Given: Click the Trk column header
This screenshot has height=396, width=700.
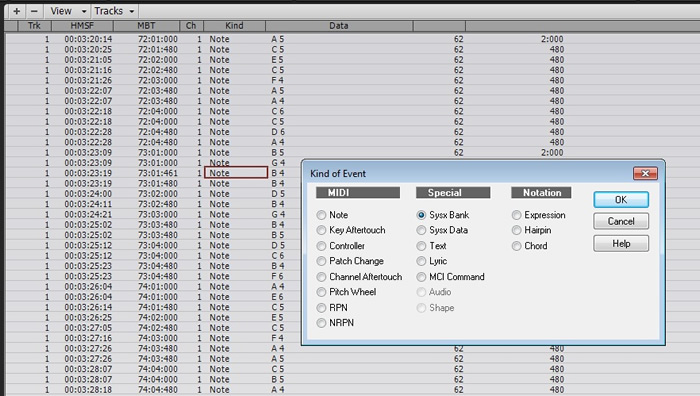Looking at the screenshot, I should pos(34,26).
